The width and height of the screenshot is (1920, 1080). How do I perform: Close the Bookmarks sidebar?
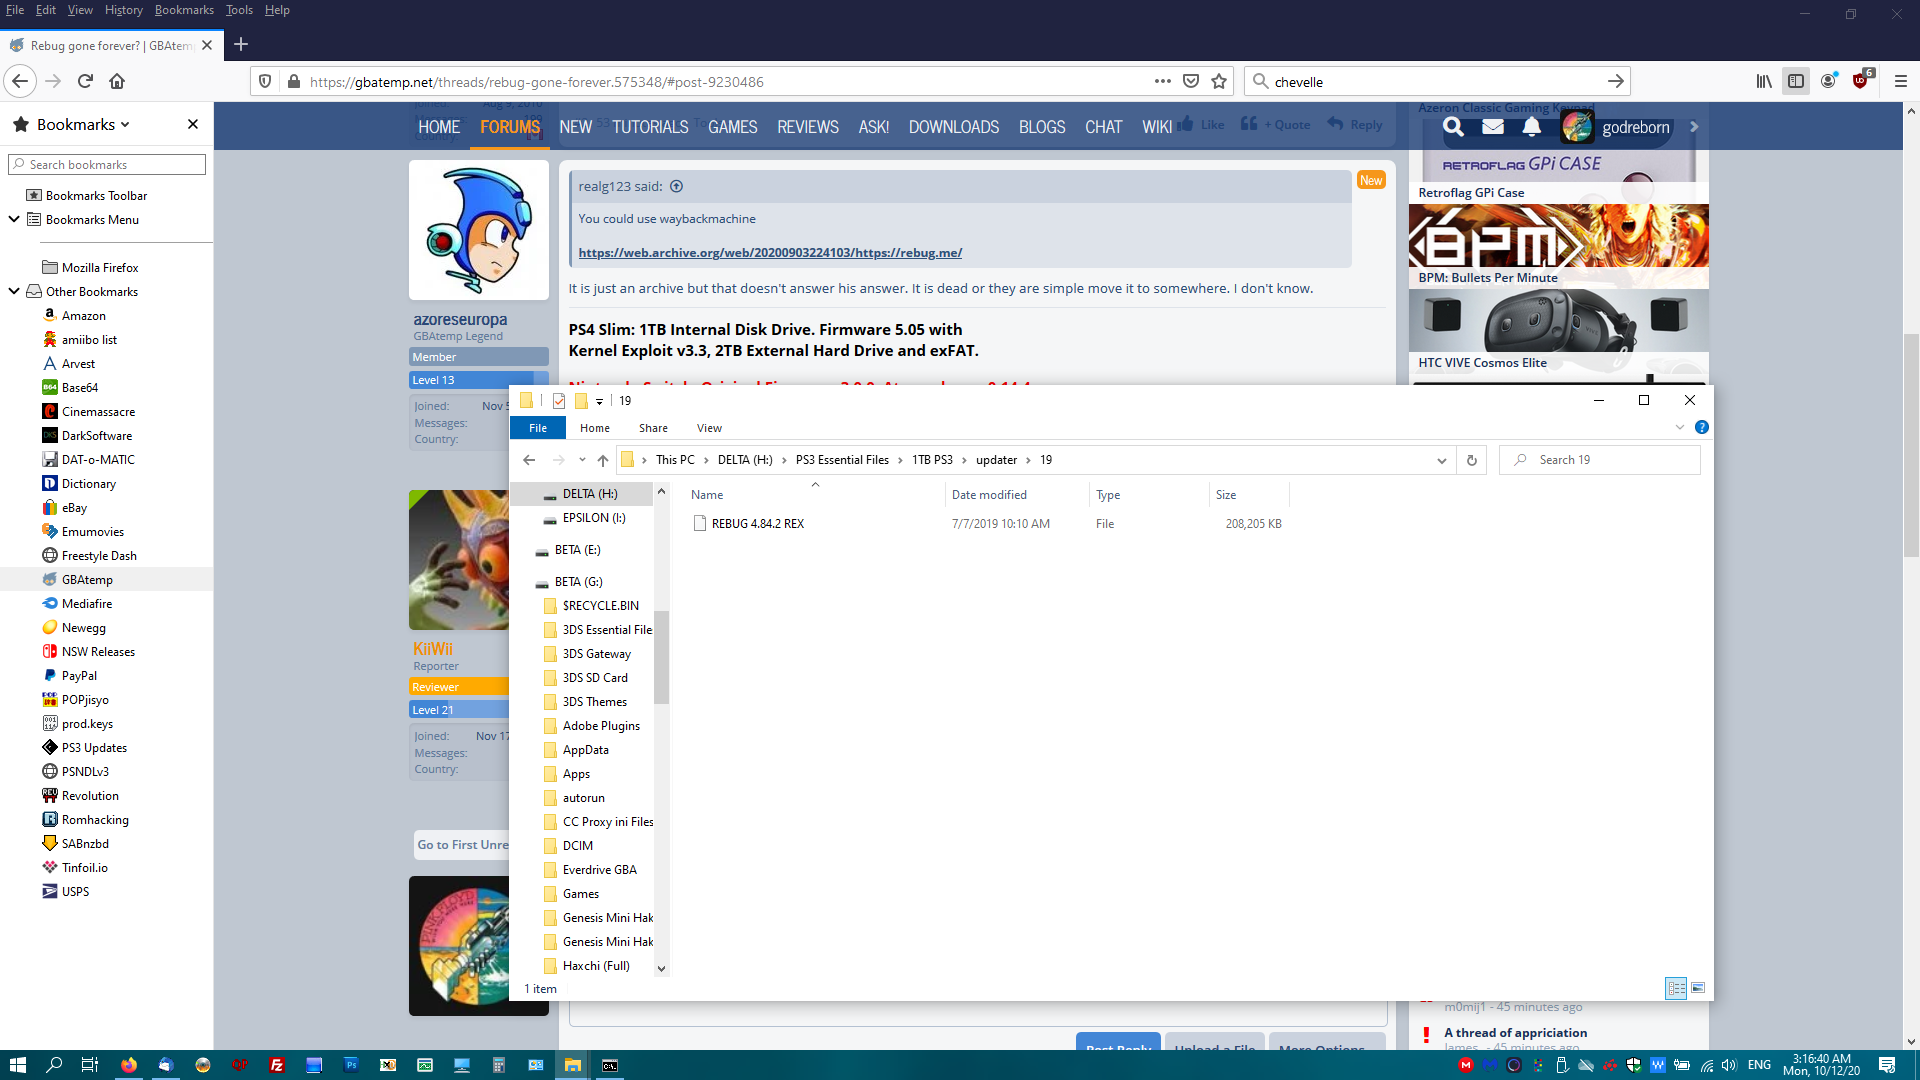(193, 124)
